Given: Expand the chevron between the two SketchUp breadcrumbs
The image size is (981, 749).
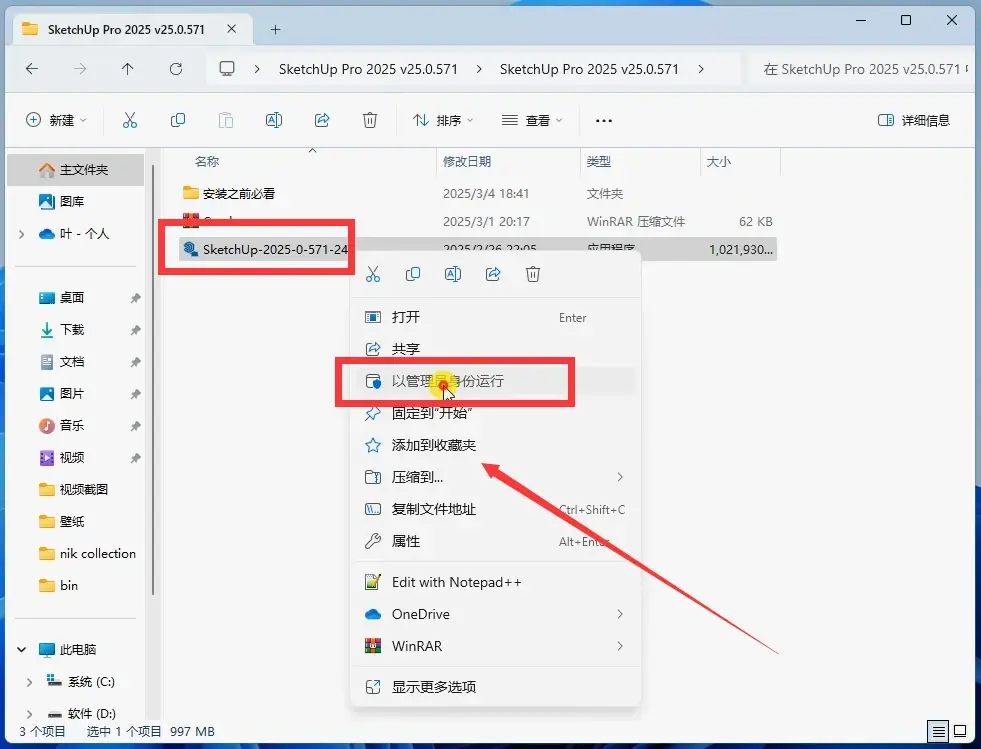Looking at the screenshot, I should (x=479, y=69).
